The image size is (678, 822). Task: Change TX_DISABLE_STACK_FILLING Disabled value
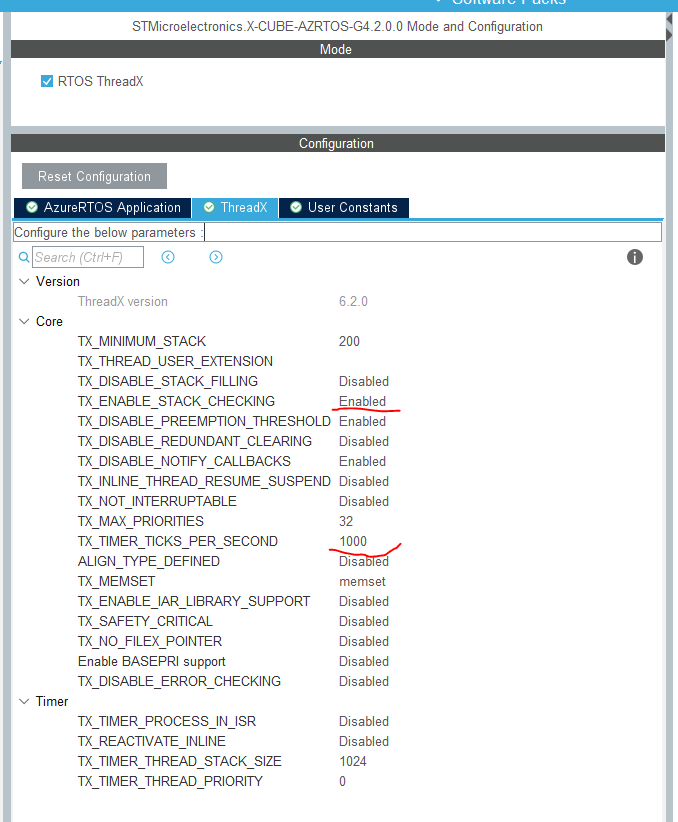tap(364, 382)
